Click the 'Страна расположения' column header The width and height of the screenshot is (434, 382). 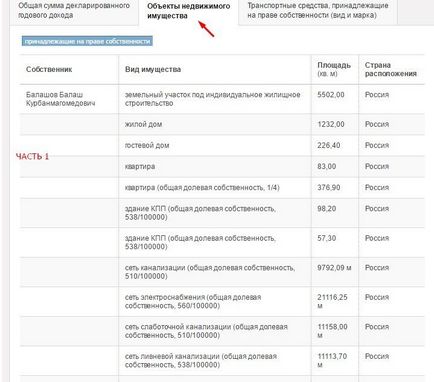coord(391,69)
